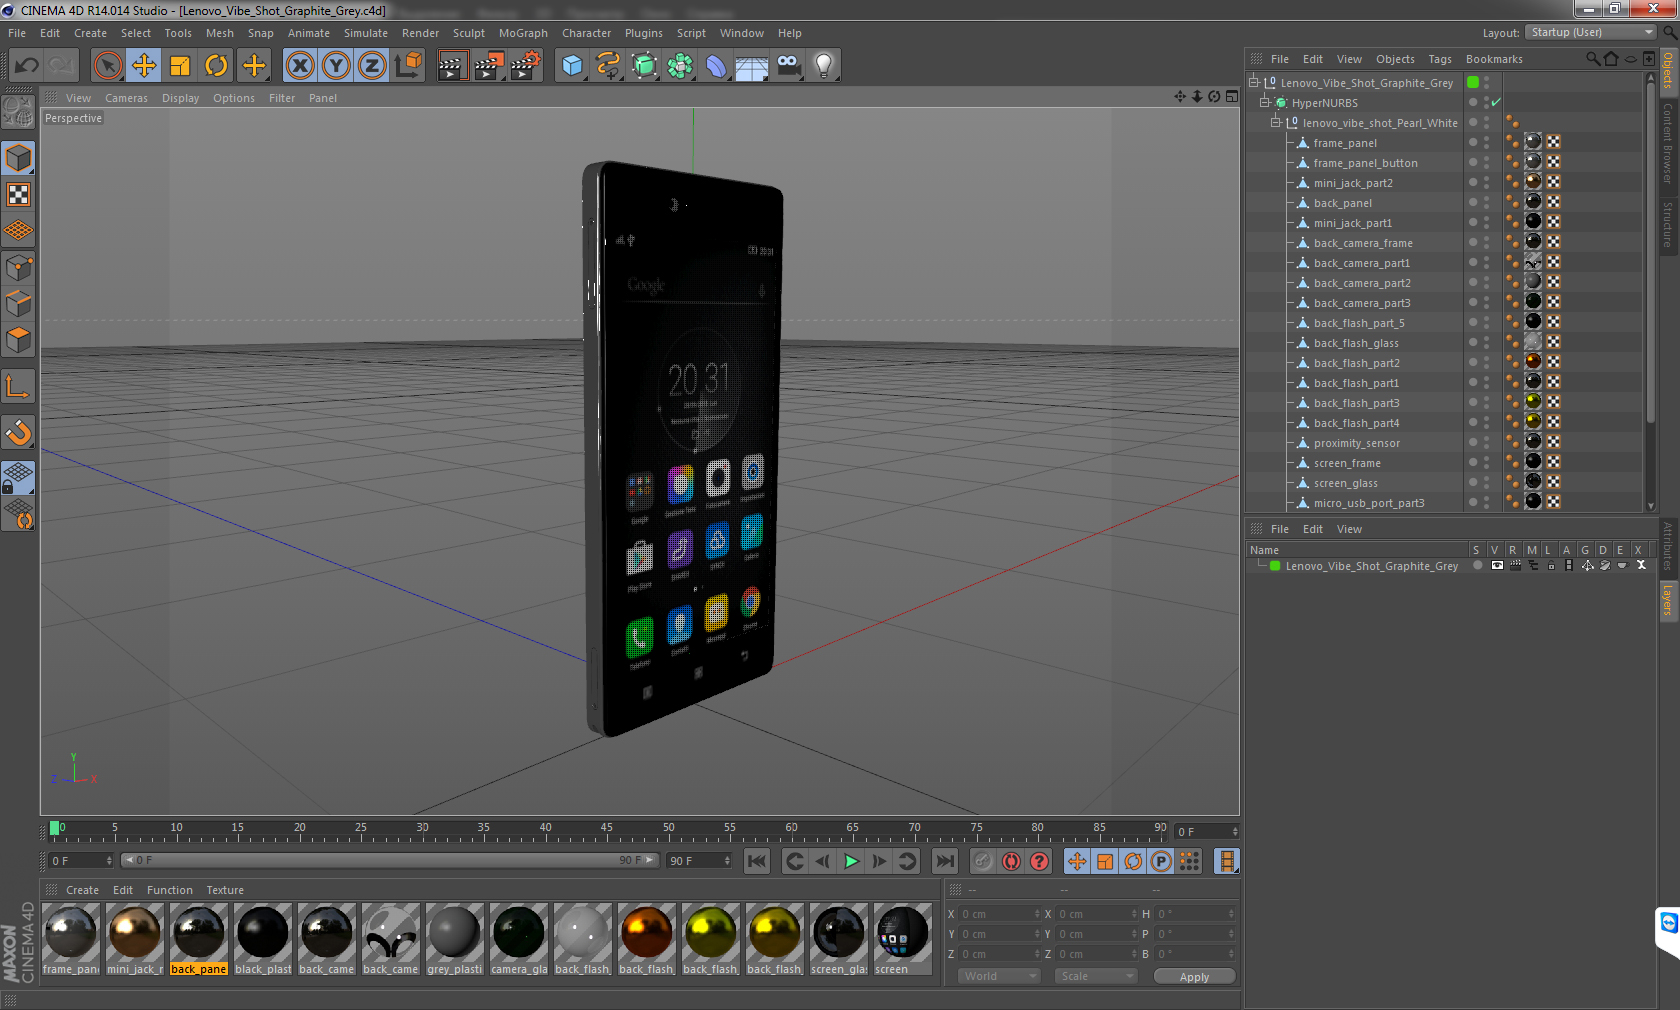Select the Rotate tool
Screen dimensions: 1680x1010
coord(216,66)
